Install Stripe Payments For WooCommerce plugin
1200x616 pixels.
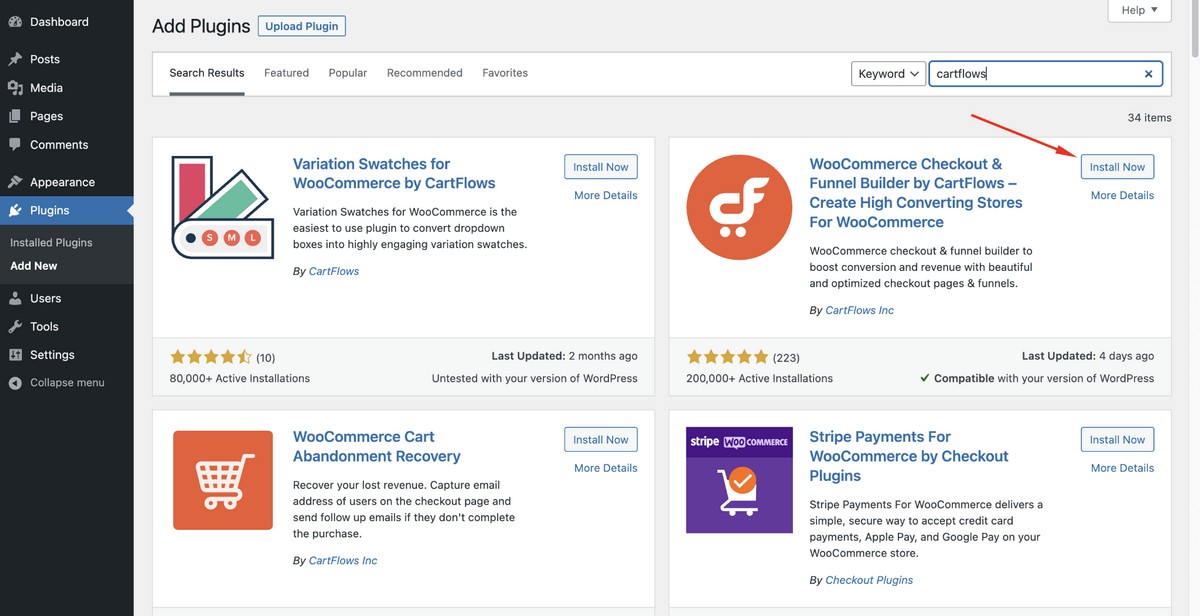[x=1117, y=440]
